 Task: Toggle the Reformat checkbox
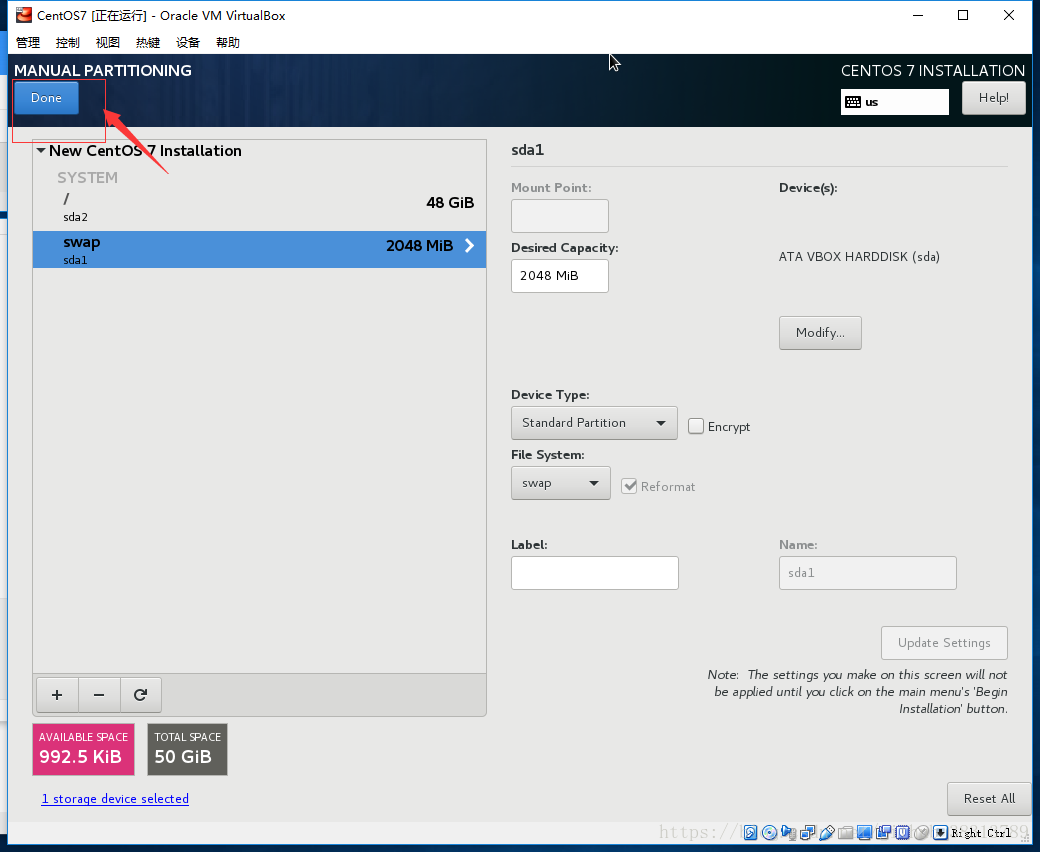point(629,486)
